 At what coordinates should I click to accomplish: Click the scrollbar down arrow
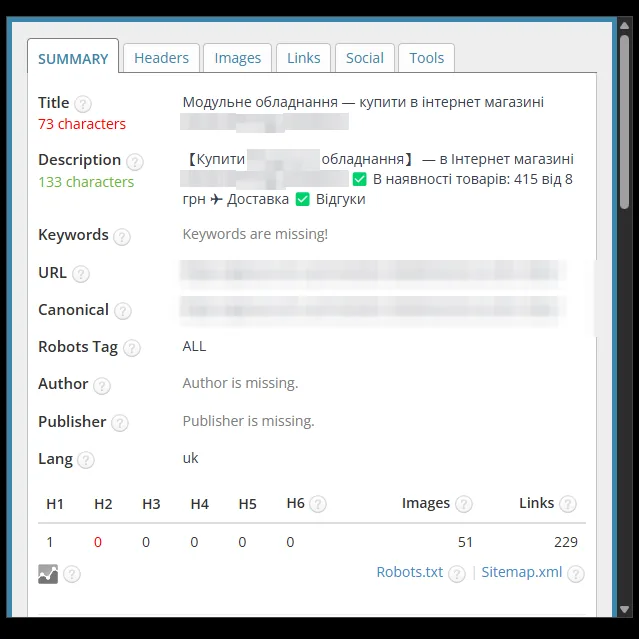point(624,609)
